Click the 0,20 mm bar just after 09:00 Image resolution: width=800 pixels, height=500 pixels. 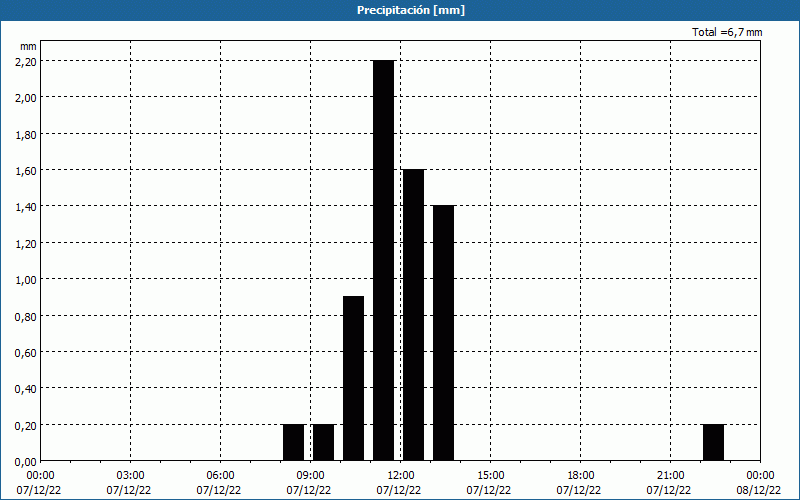(x=323, y=442)
